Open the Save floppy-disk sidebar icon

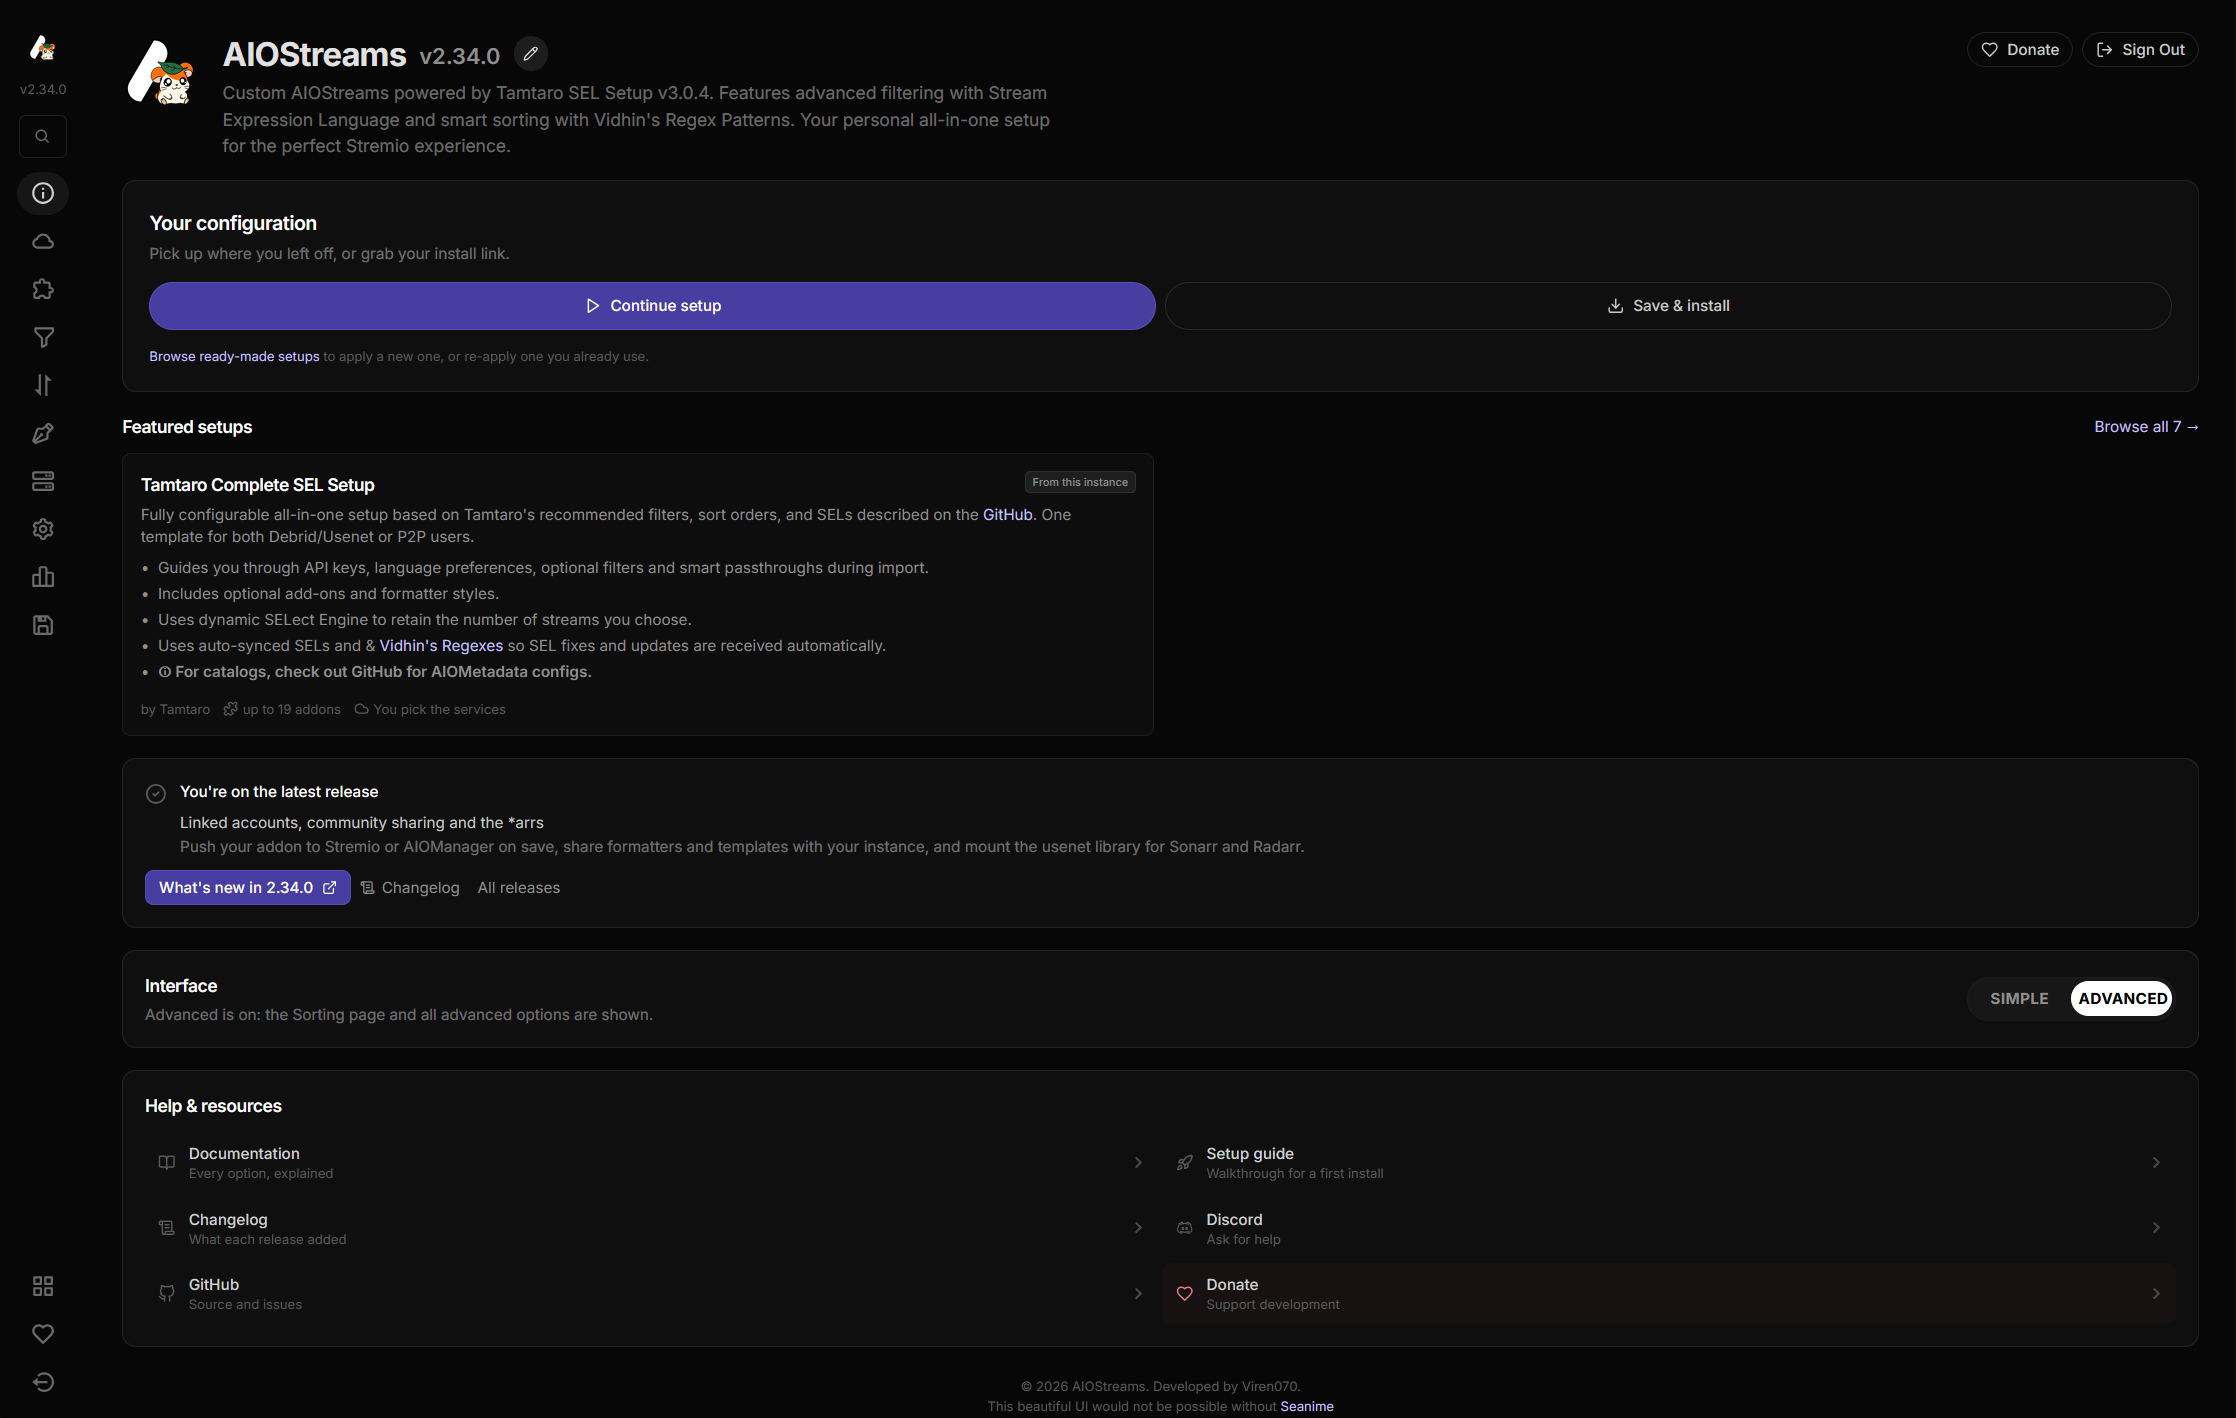pyautogui.click(x=43, y=625)
